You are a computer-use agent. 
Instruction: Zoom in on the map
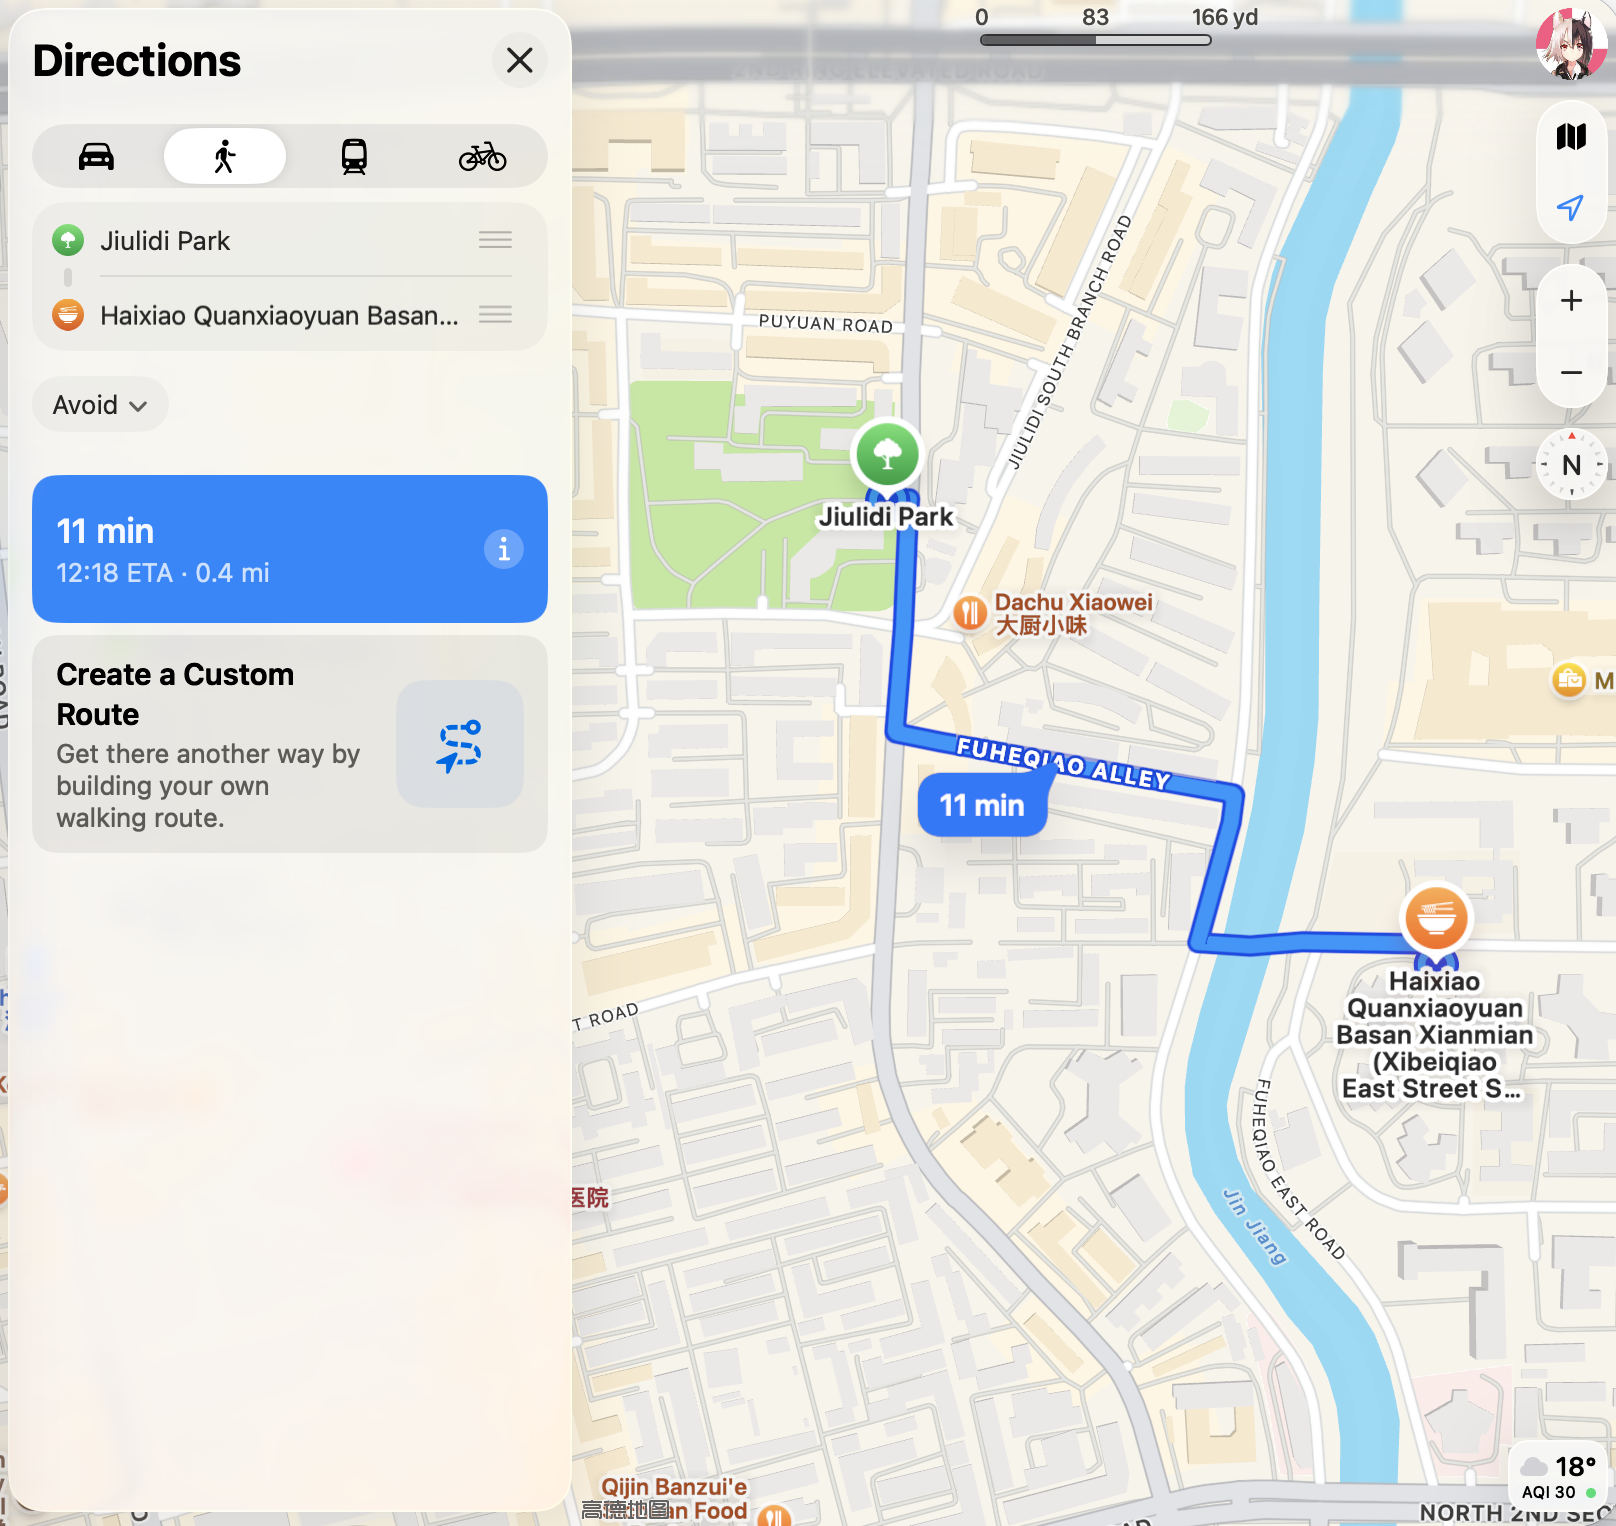(x=1571, y=301)
